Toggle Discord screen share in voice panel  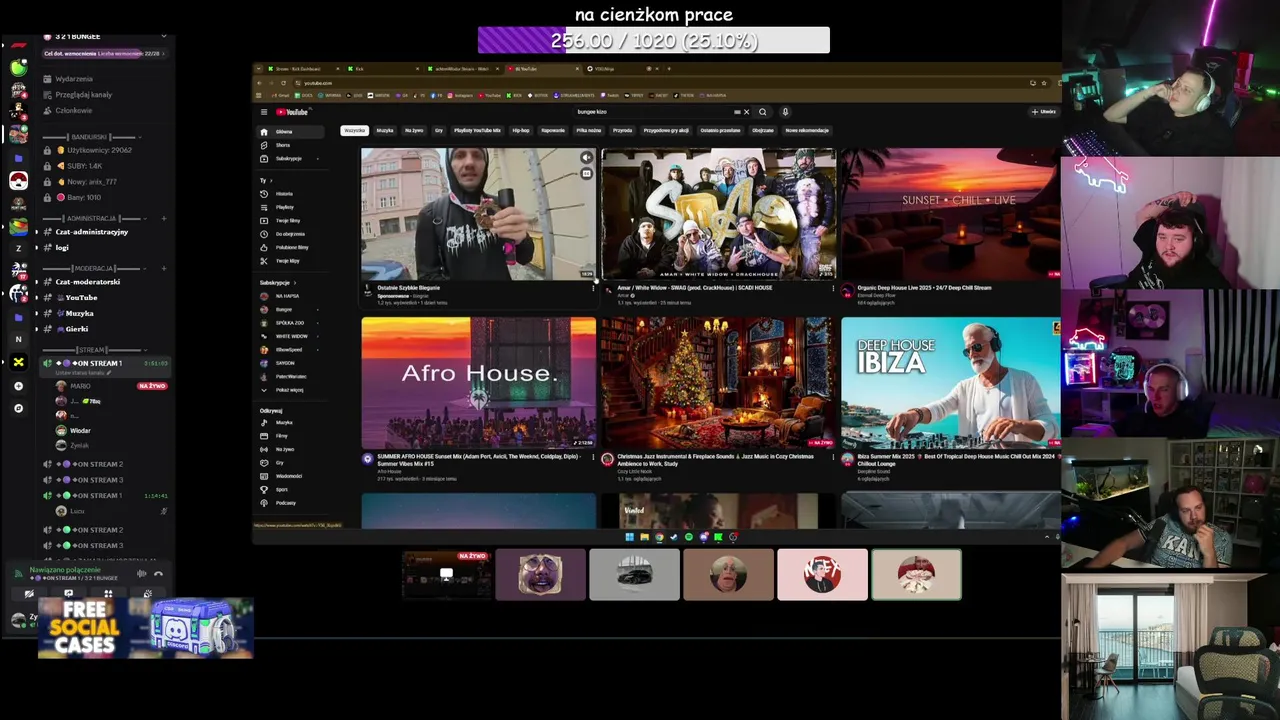[68, 594]
